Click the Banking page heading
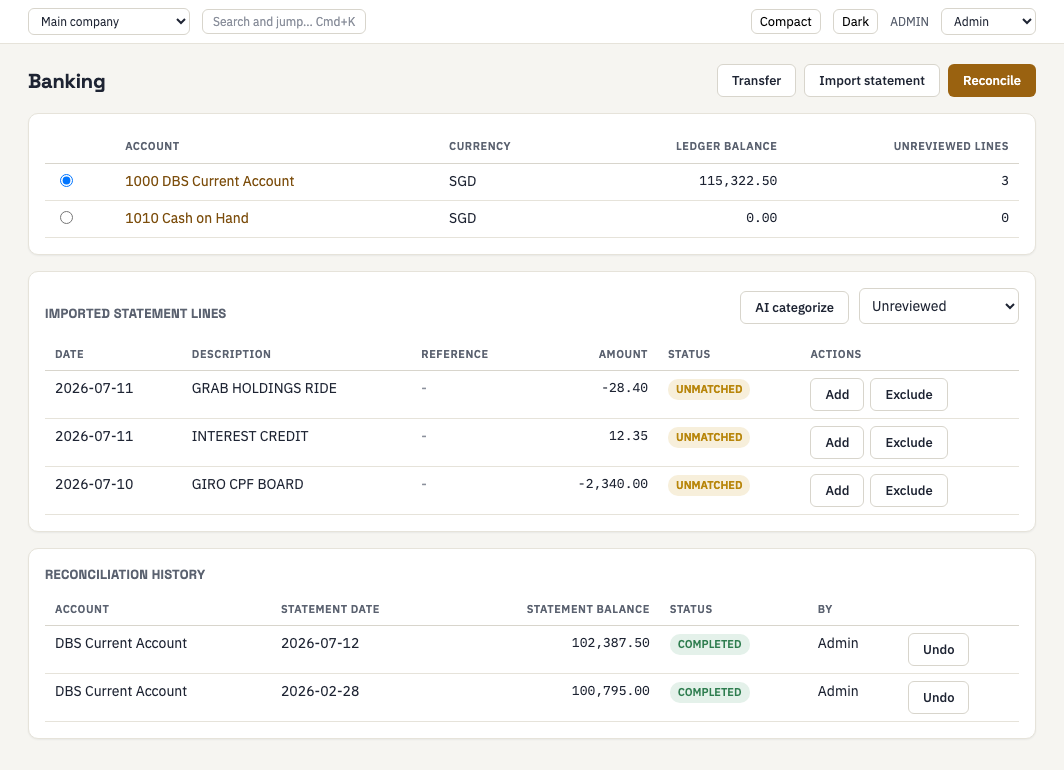Screen dimensions: 1064x770 (66, 81)
